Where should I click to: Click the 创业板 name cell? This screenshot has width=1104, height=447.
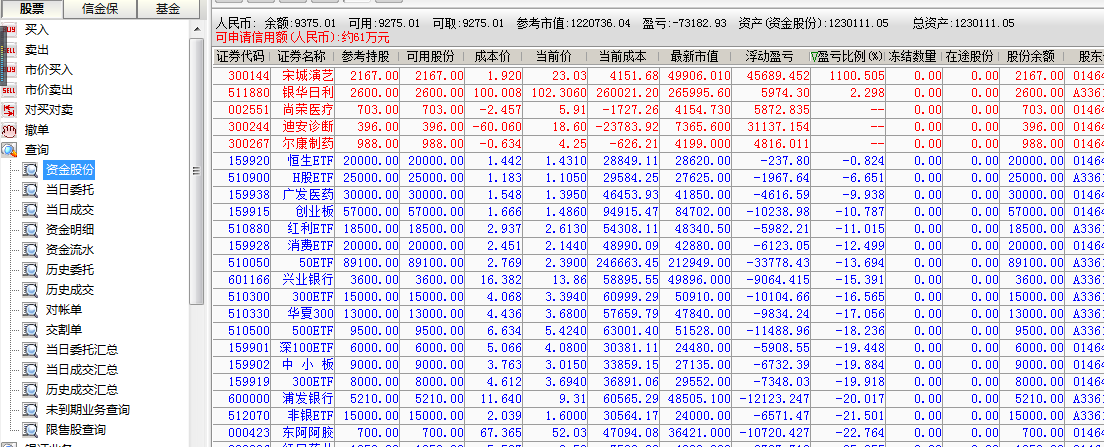315,211
